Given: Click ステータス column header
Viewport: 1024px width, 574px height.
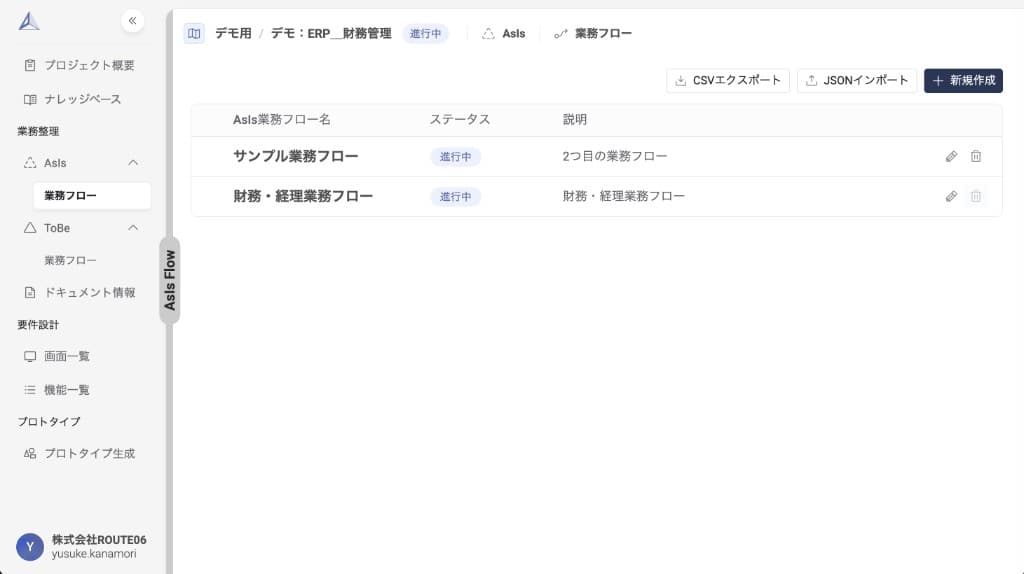Looking at the screenshot, I should 460,120.
